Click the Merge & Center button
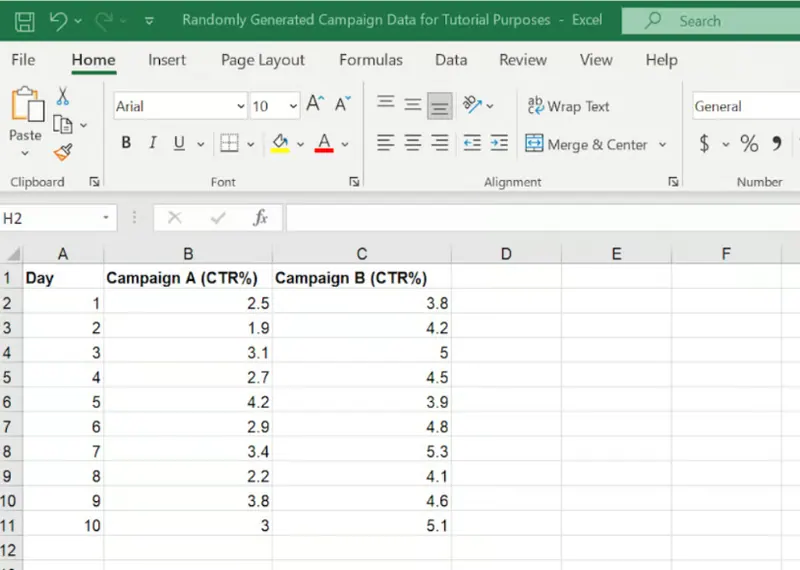This screenshot has height=570, width=800. pyautogui.click(x=587, y=144)
